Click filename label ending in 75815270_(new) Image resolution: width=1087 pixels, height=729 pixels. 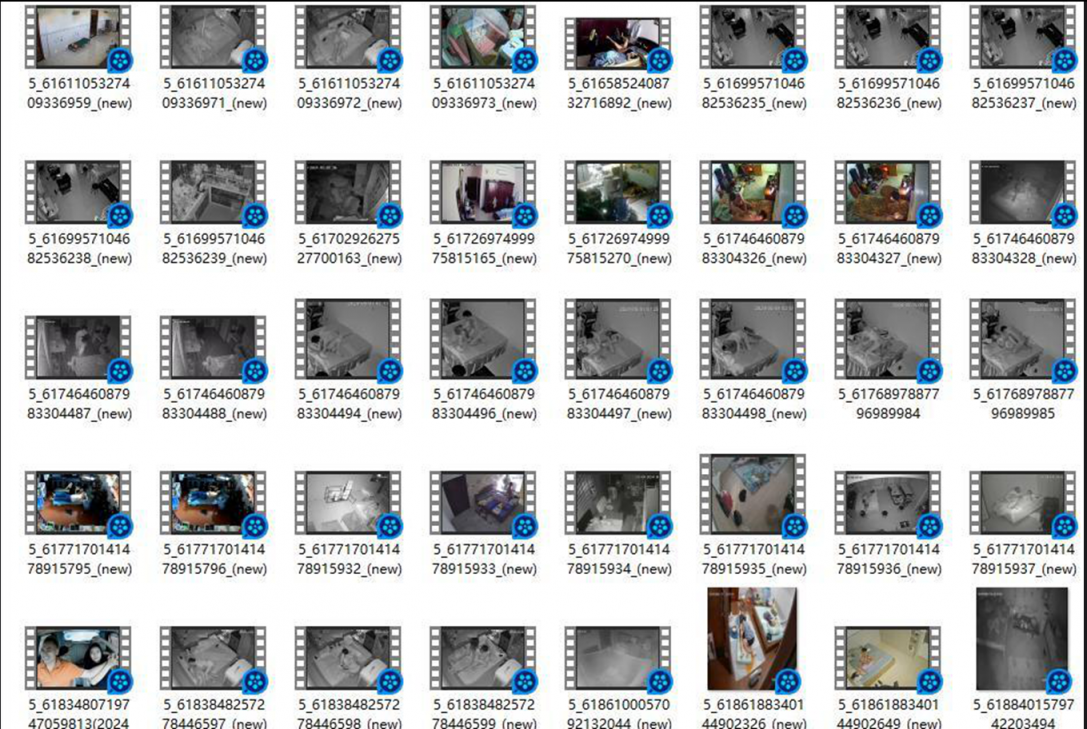click(618, 249)
